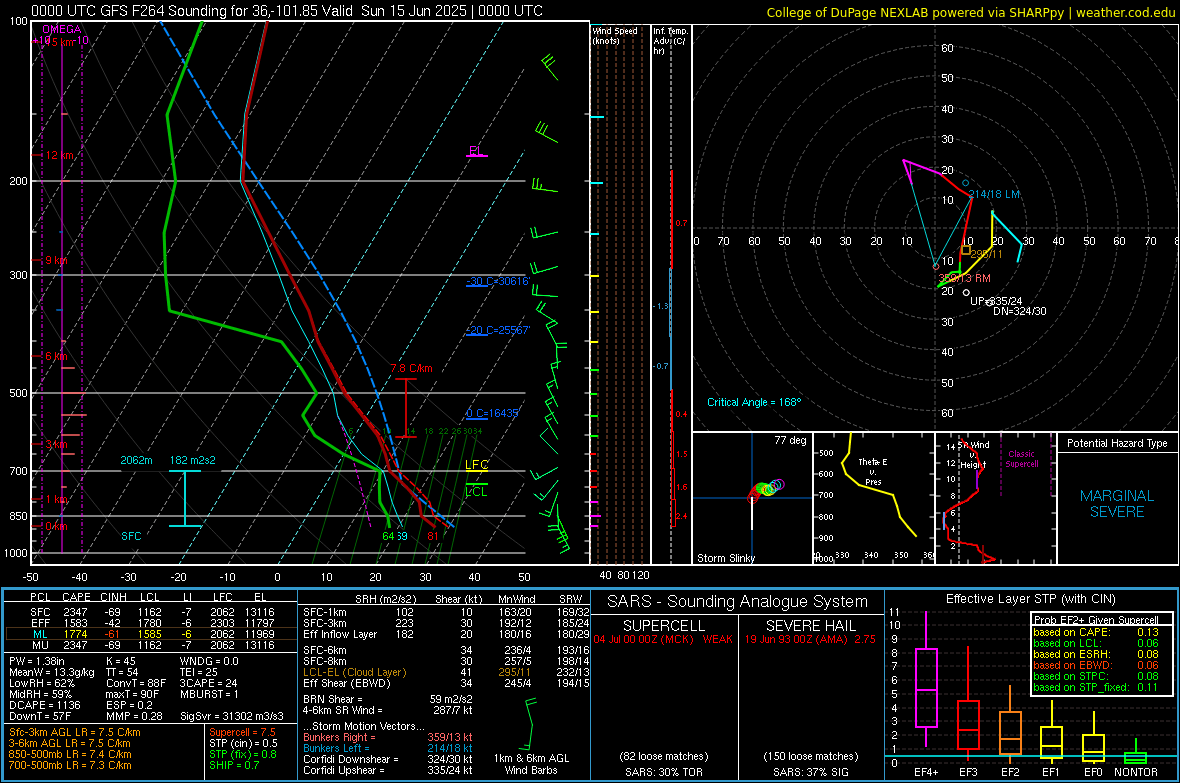Click the red 'Bunkers Right =' line
The height and width of the screenshot is (783, 1180).
tap(388, 737)
